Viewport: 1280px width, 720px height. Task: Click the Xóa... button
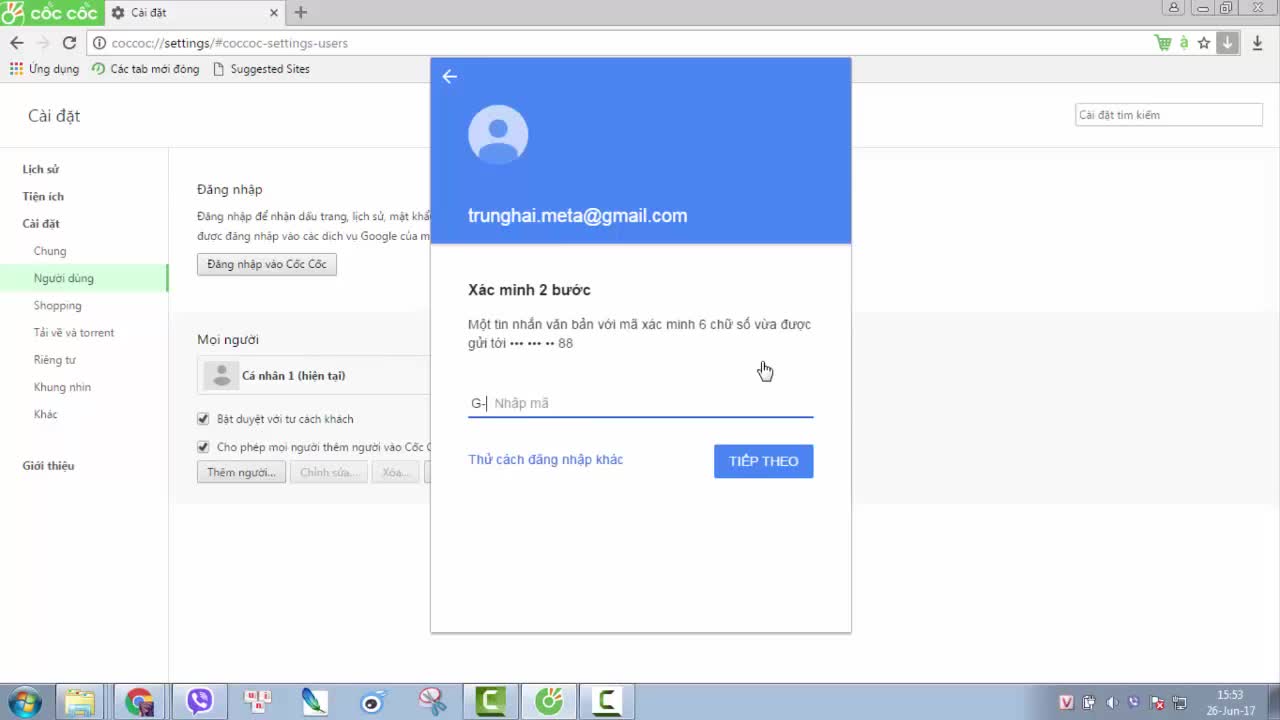396,472
